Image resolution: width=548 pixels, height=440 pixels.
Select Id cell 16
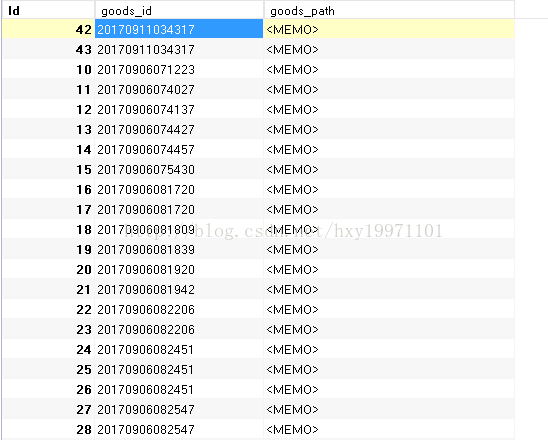[x=49, y=189]
